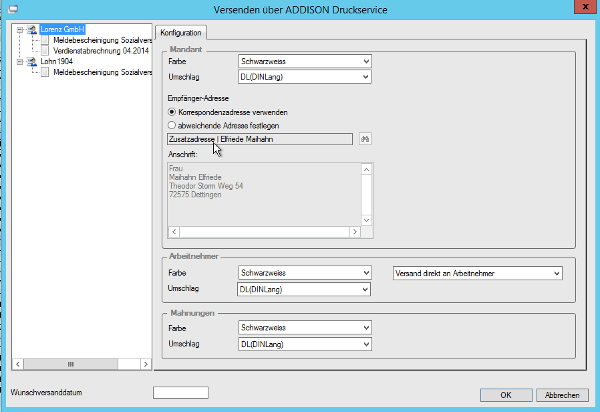Click Anschrift box scroll-down arrow
The image size is (600, 412).
[x=367, y=220]
